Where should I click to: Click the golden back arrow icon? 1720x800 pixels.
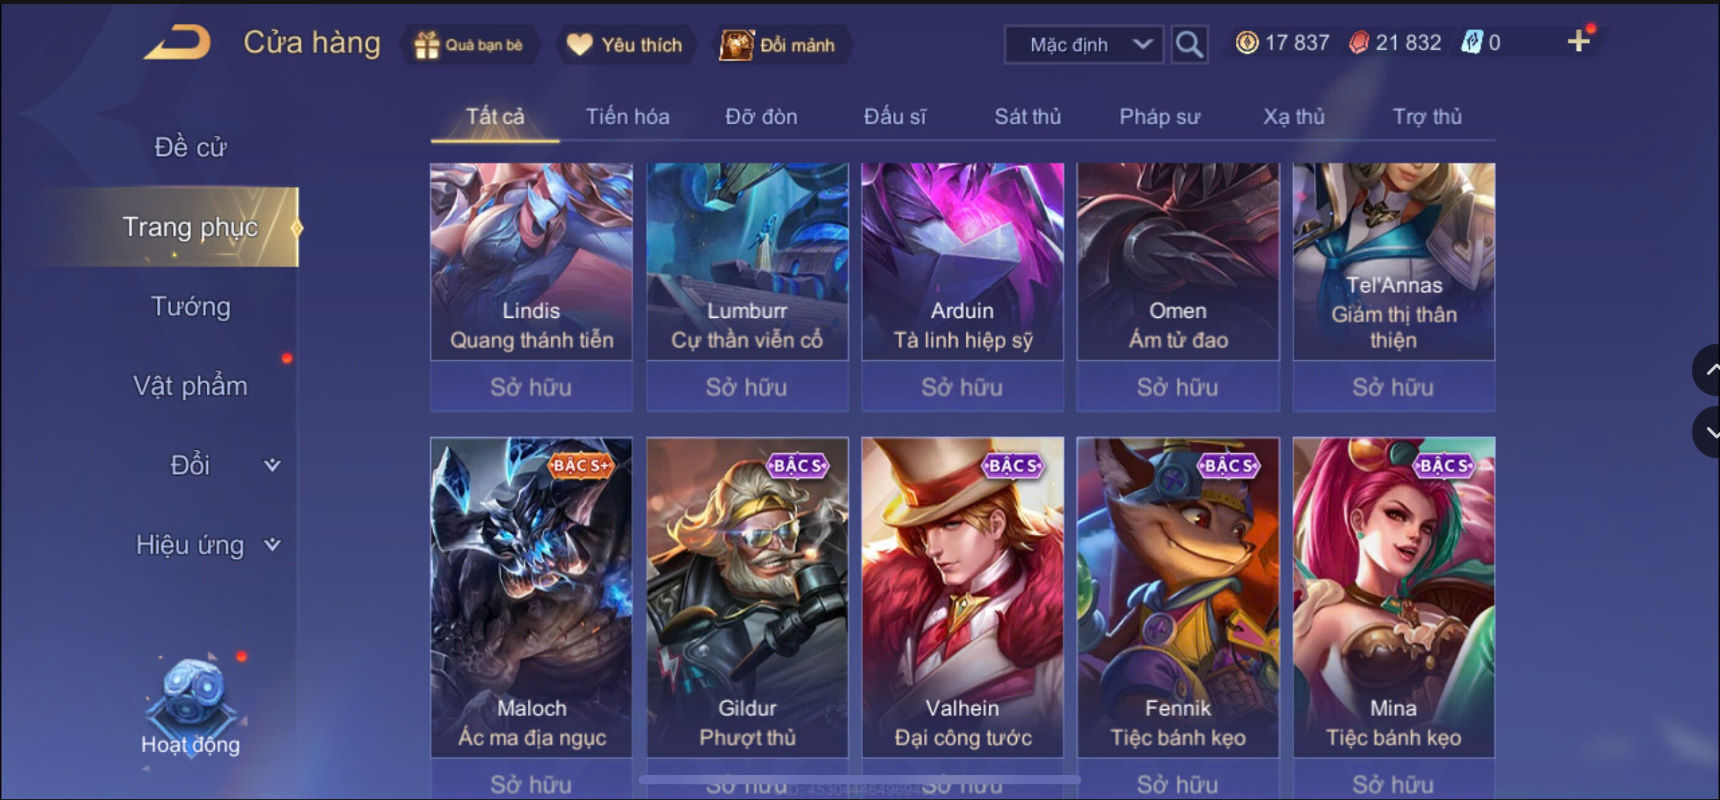(177, 43)
